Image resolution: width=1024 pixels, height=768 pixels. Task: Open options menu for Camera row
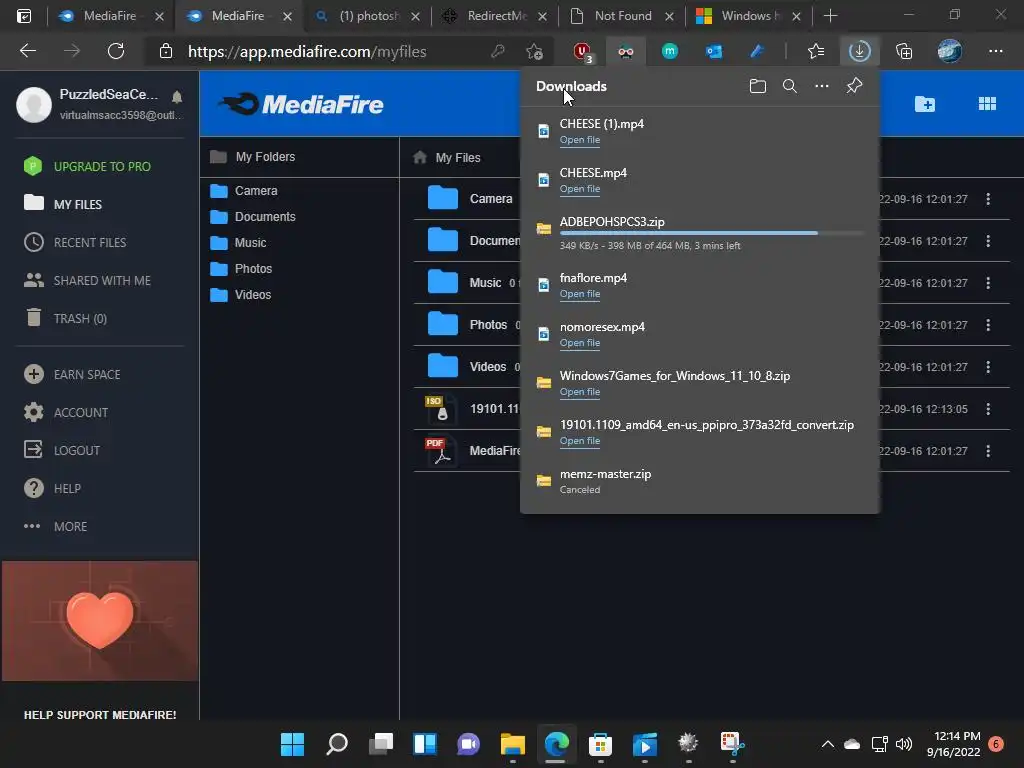coord(988,199)
